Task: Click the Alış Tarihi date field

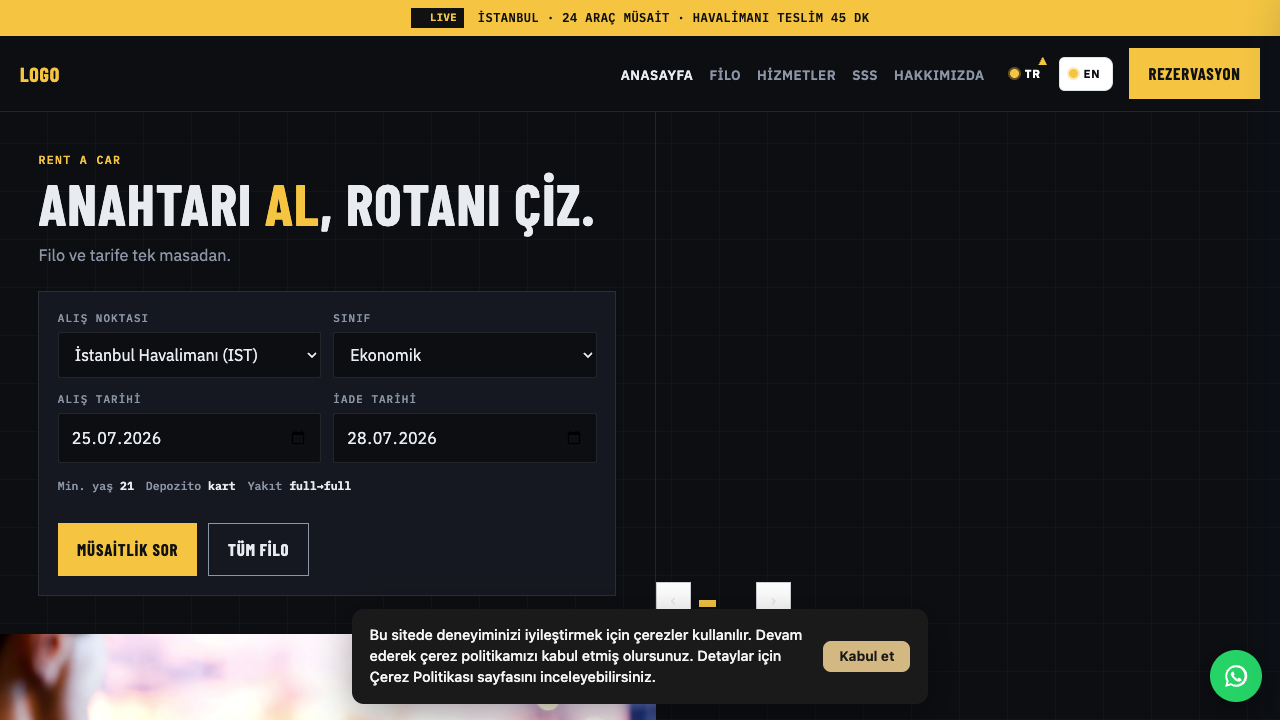Action: (x=190, y=438)
